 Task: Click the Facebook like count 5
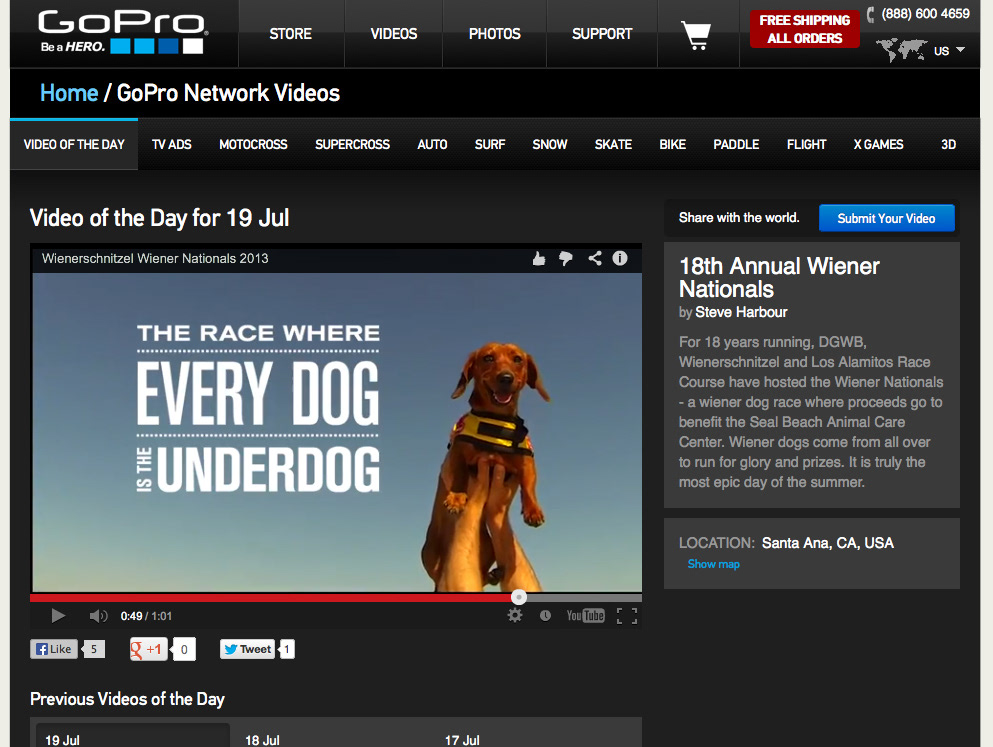(94, 649)
